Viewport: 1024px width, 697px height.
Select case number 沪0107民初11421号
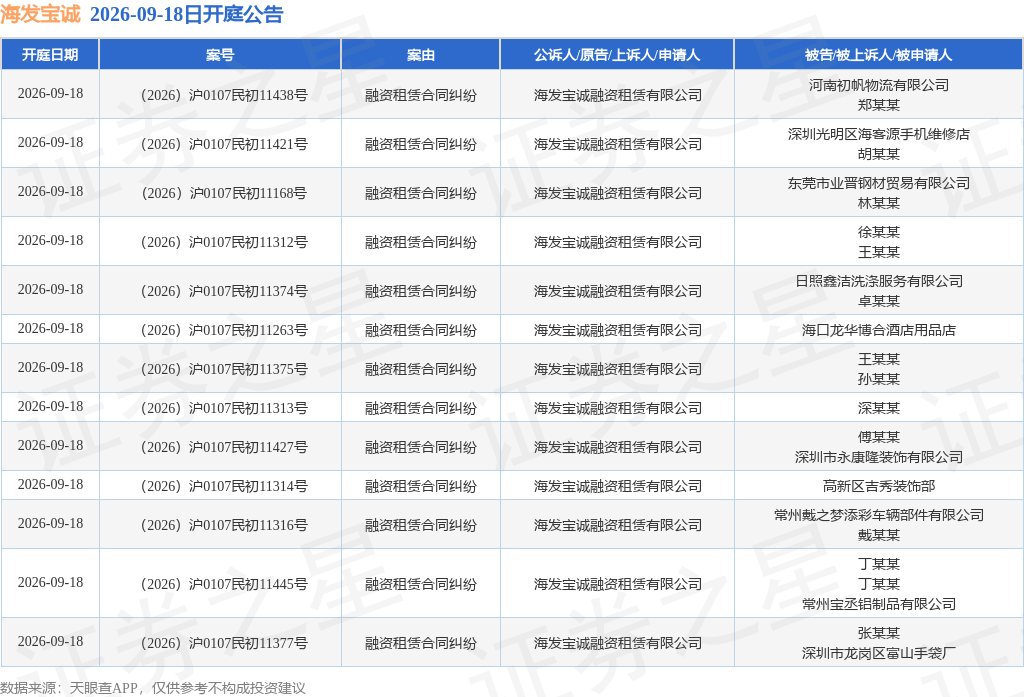pos(224,144)
